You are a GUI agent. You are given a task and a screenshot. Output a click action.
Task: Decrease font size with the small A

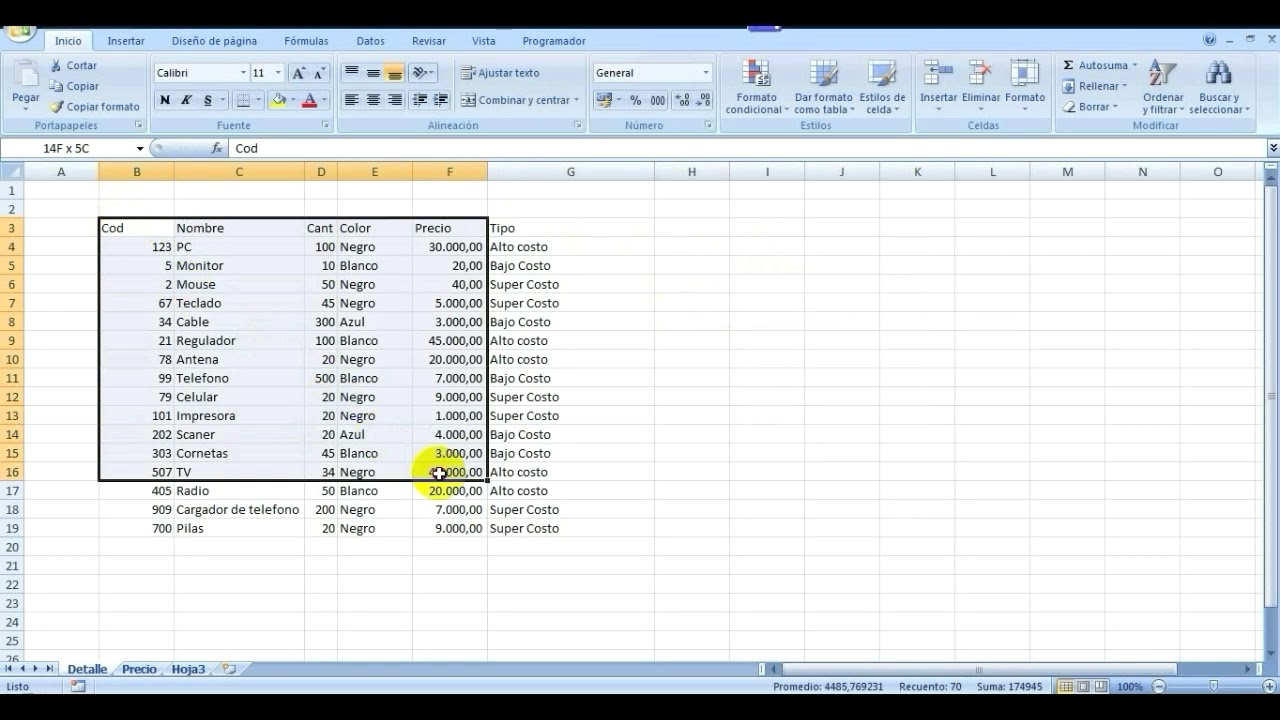(319, 73)
